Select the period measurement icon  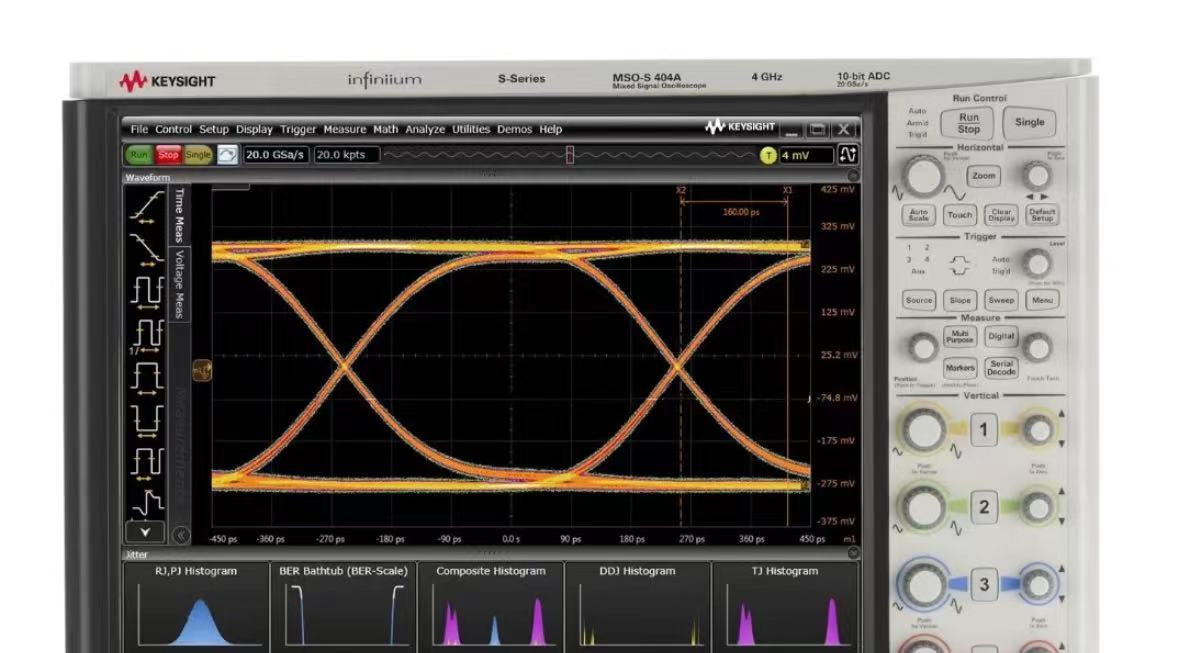[147, 292]
